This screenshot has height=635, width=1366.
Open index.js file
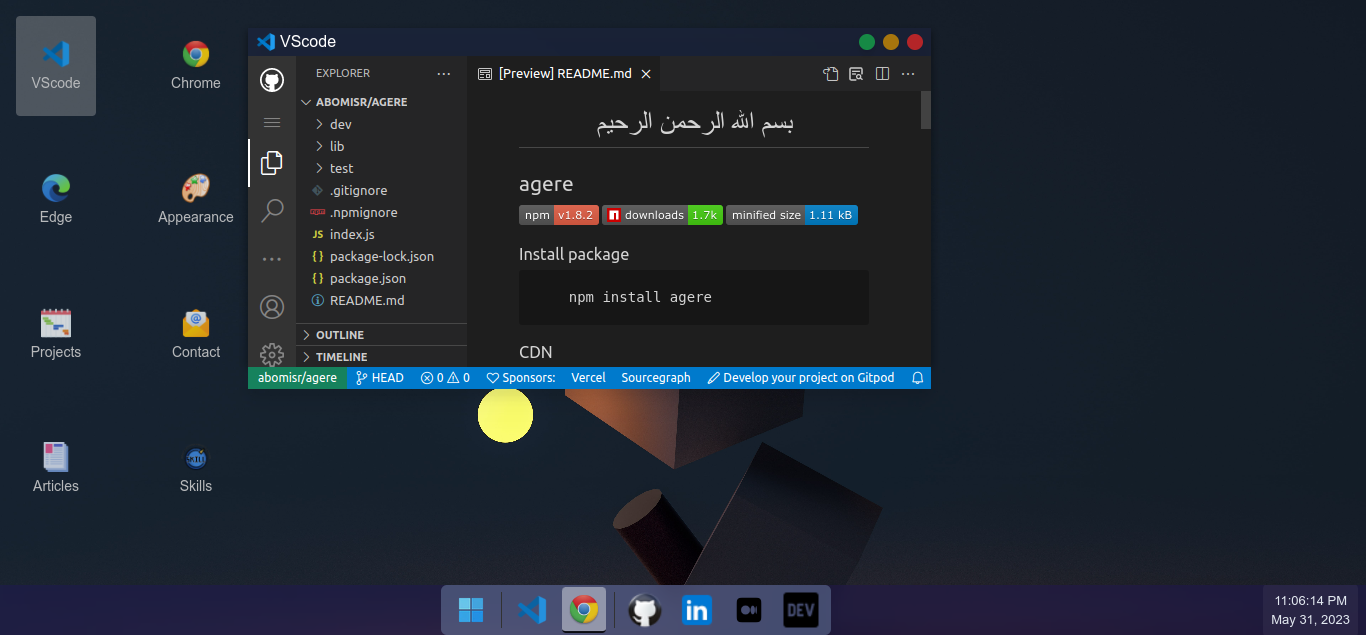tap(382, 234)
